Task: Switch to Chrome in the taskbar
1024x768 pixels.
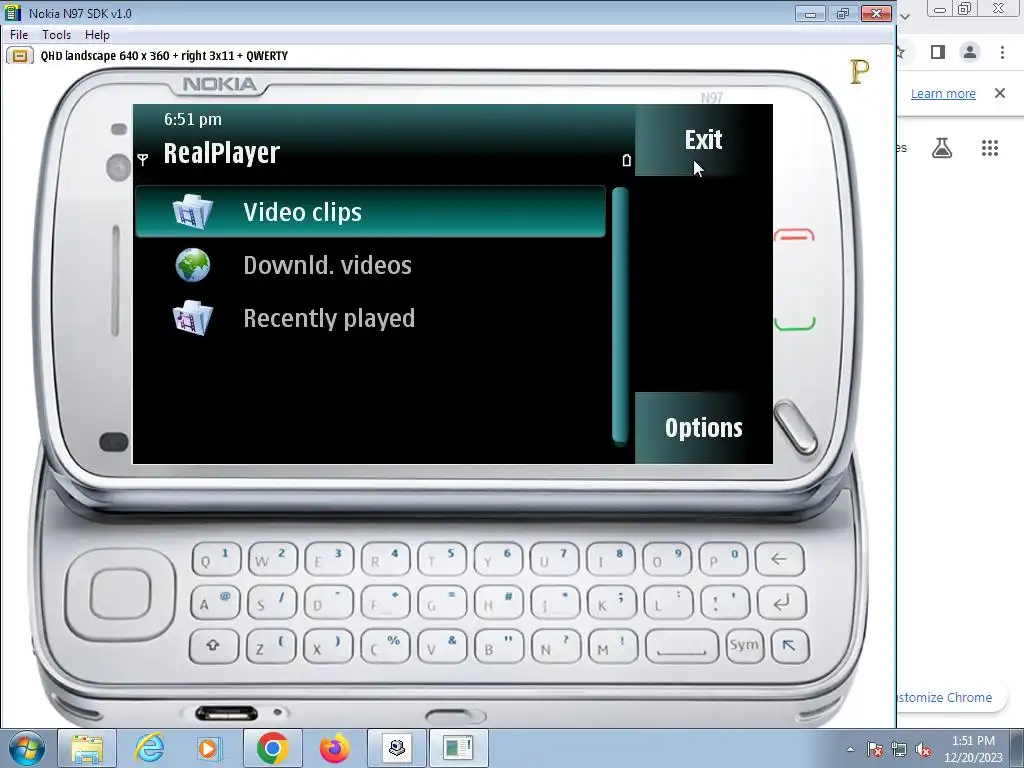Action: [x=272, y=748]
